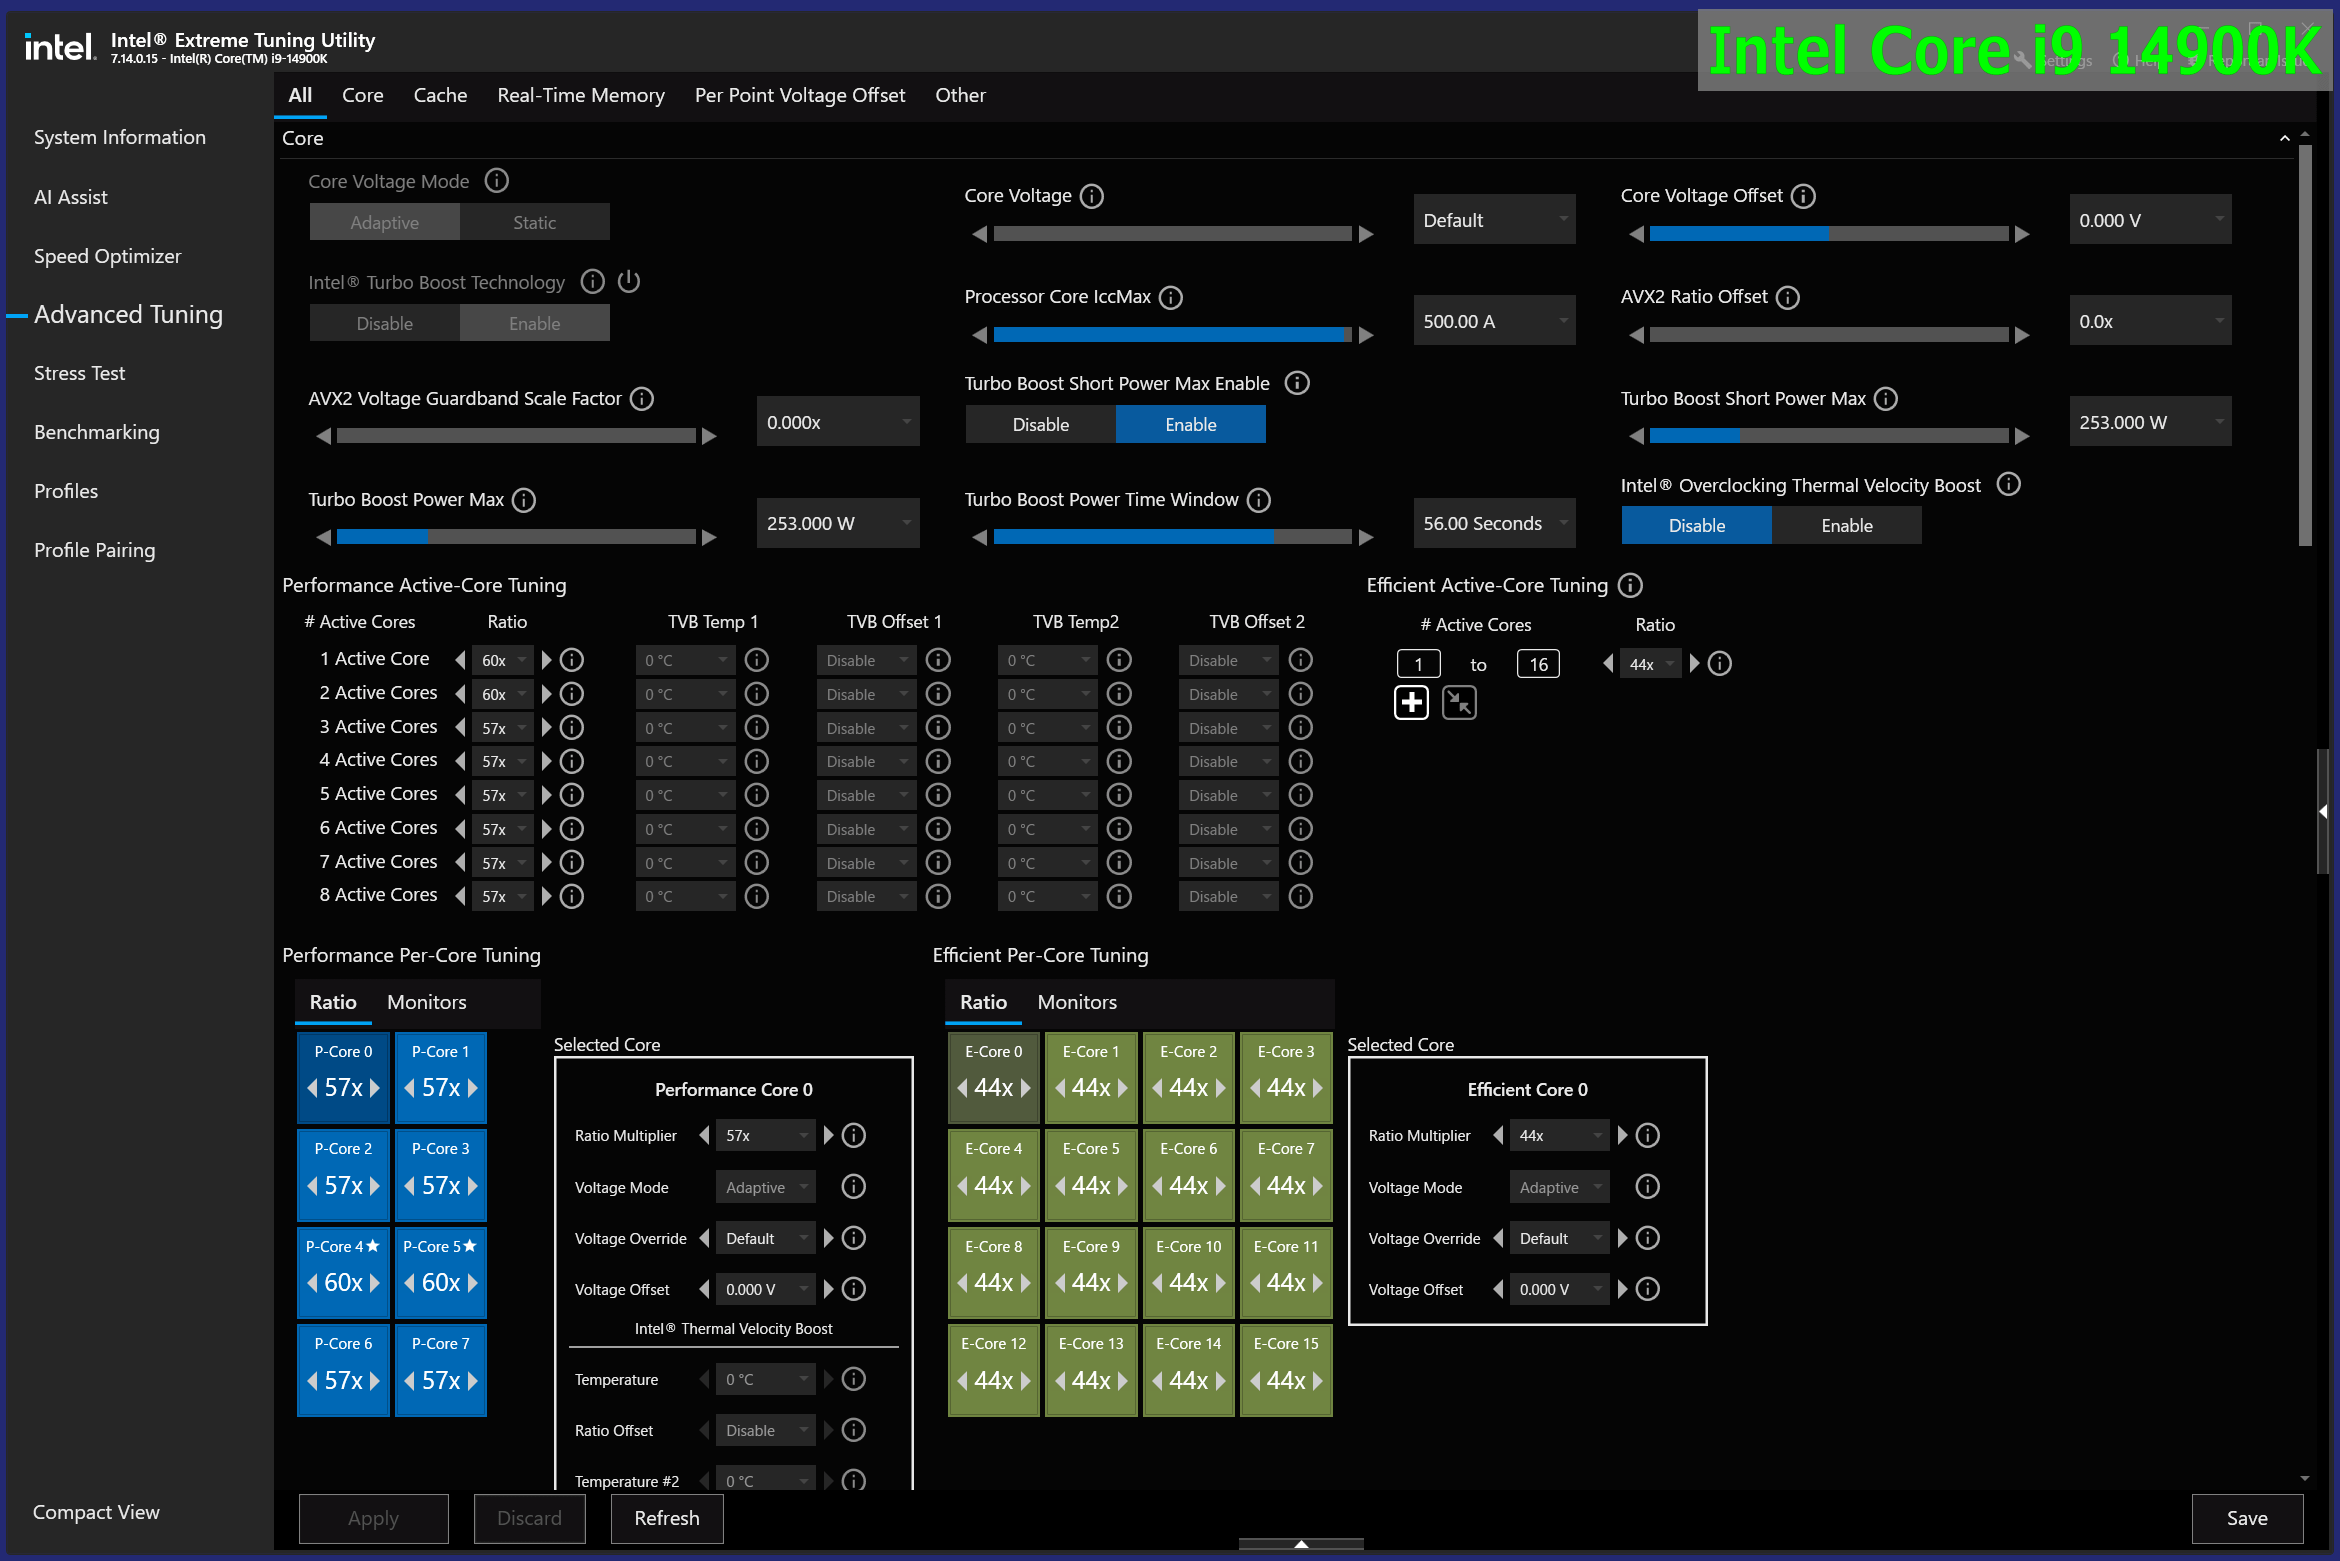Increase 3 Active Cores ratio with right arrow
Screen dimensions: 2340x1561
[547, 728]
